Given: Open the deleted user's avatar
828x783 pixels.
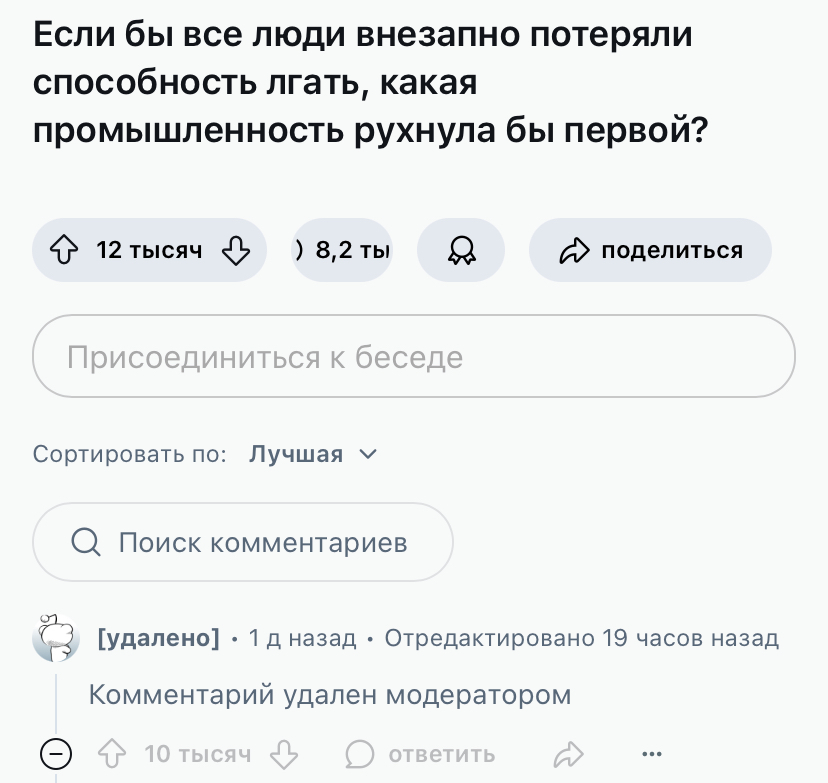Looking at the screenshot, I should [x=56, y=638].
